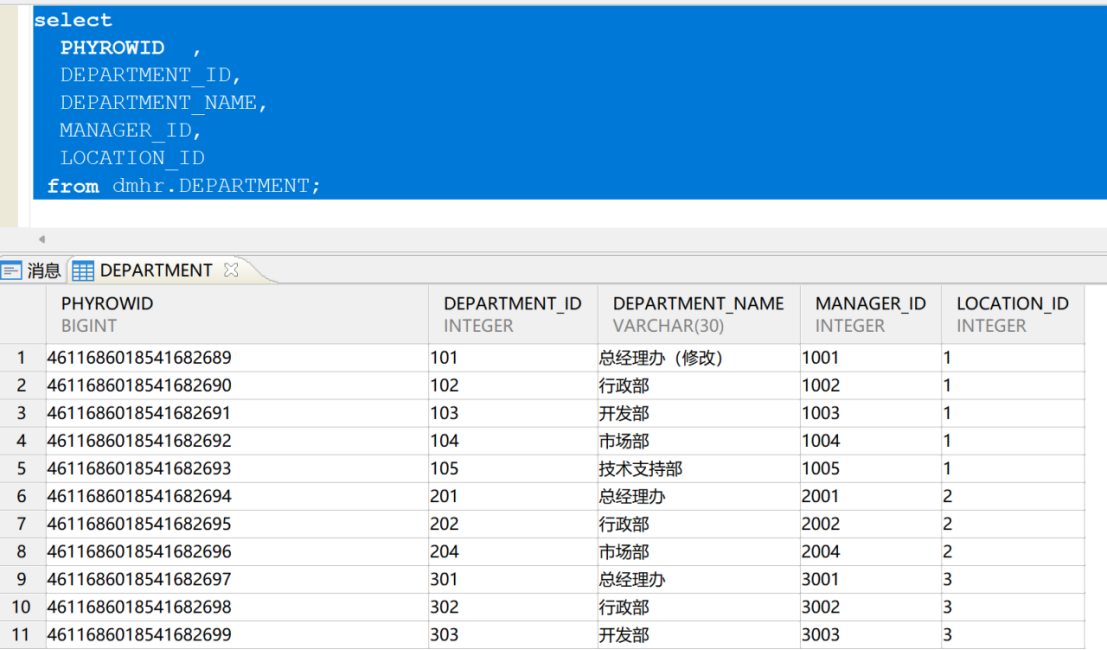
Task: Click MANAGER_ID cell 3003
Action: click(870, 634)
